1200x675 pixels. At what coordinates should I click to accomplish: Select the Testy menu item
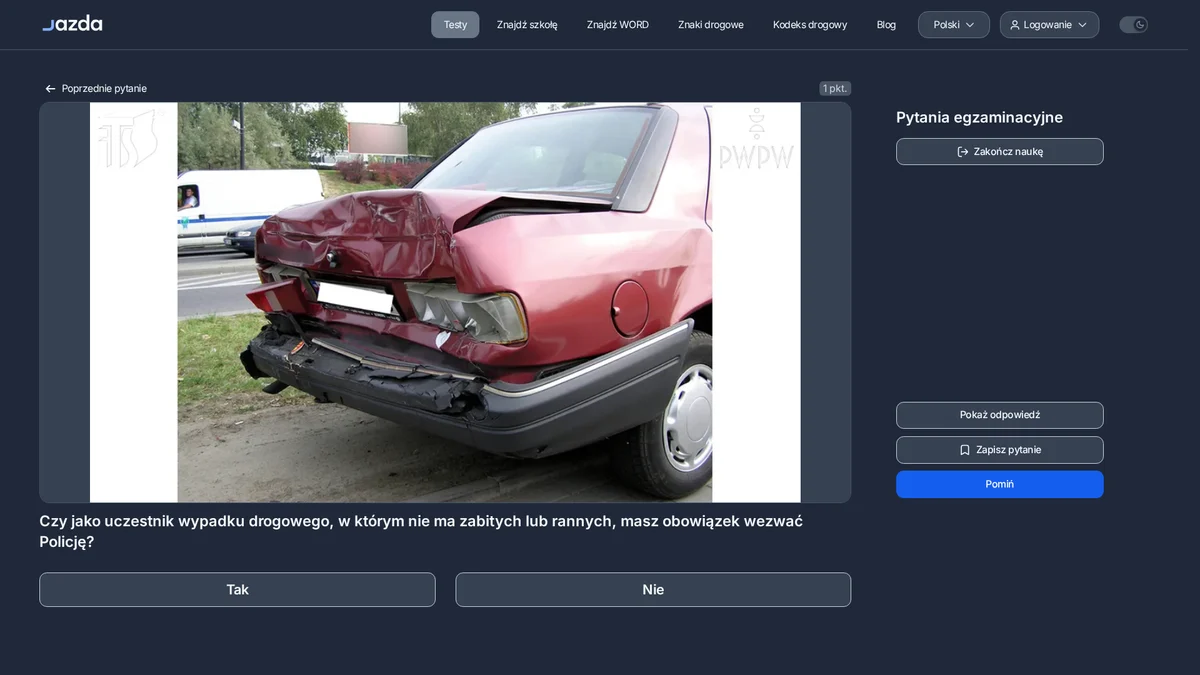(x=455, y=25)
